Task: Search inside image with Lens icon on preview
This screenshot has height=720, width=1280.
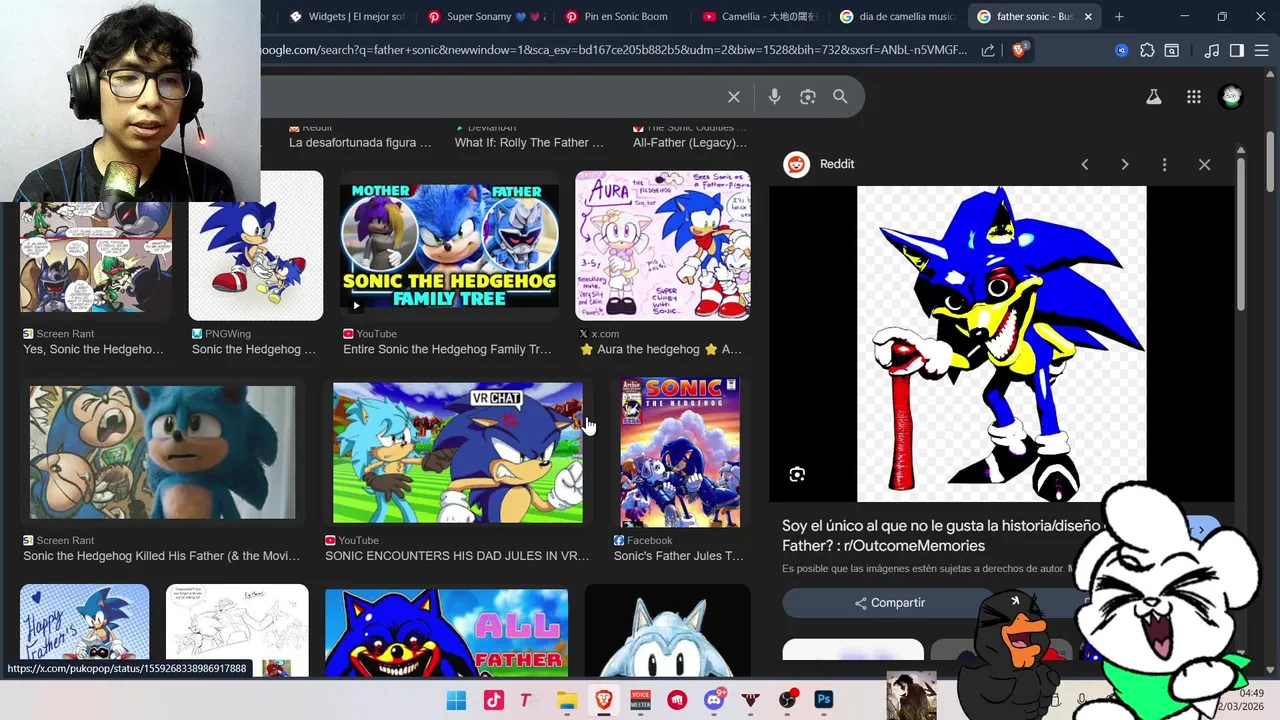Action: (x=797, y=474)
